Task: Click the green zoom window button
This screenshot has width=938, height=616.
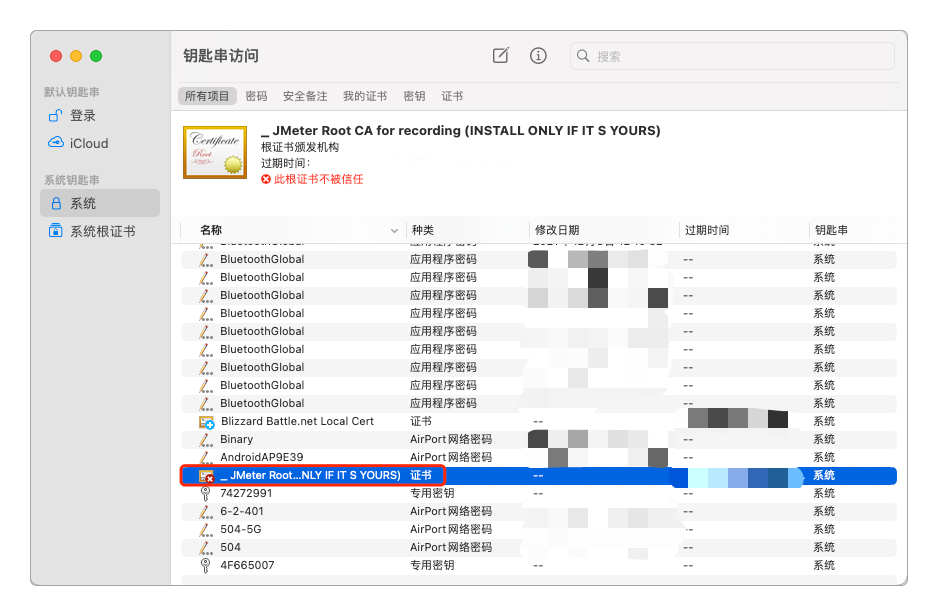Action: 96,56
